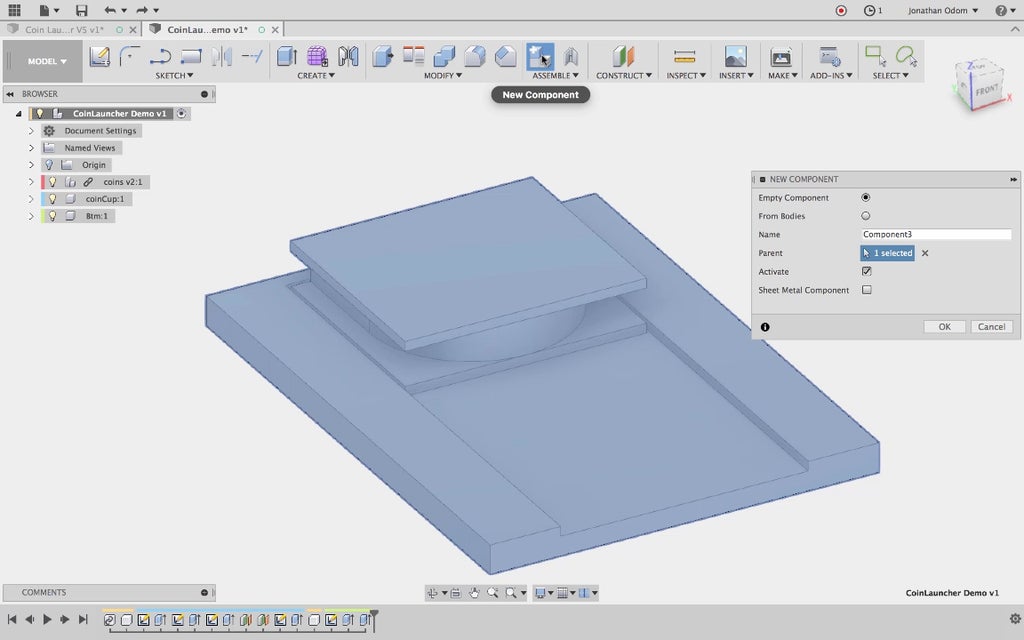1024x640 pixels.
Task: Click the Offset Plane construct icon
Action: pyautogui.click(x=623, y=56)
